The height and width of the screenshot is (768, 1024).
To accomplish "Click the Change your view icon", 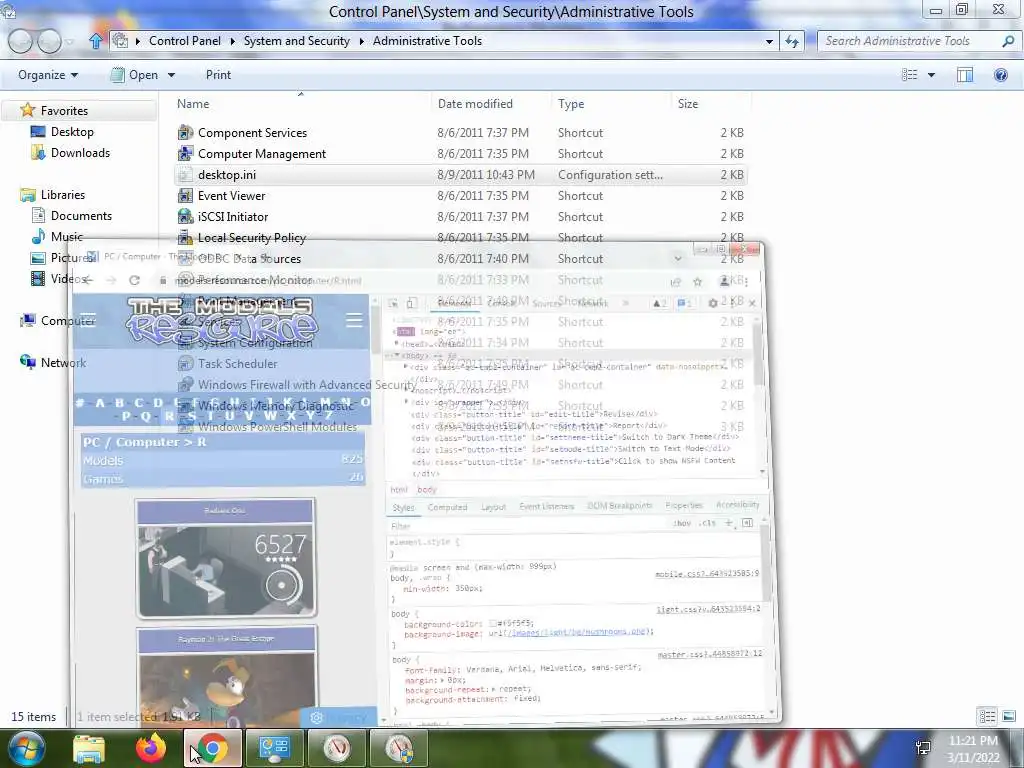I will pos(910,75).
